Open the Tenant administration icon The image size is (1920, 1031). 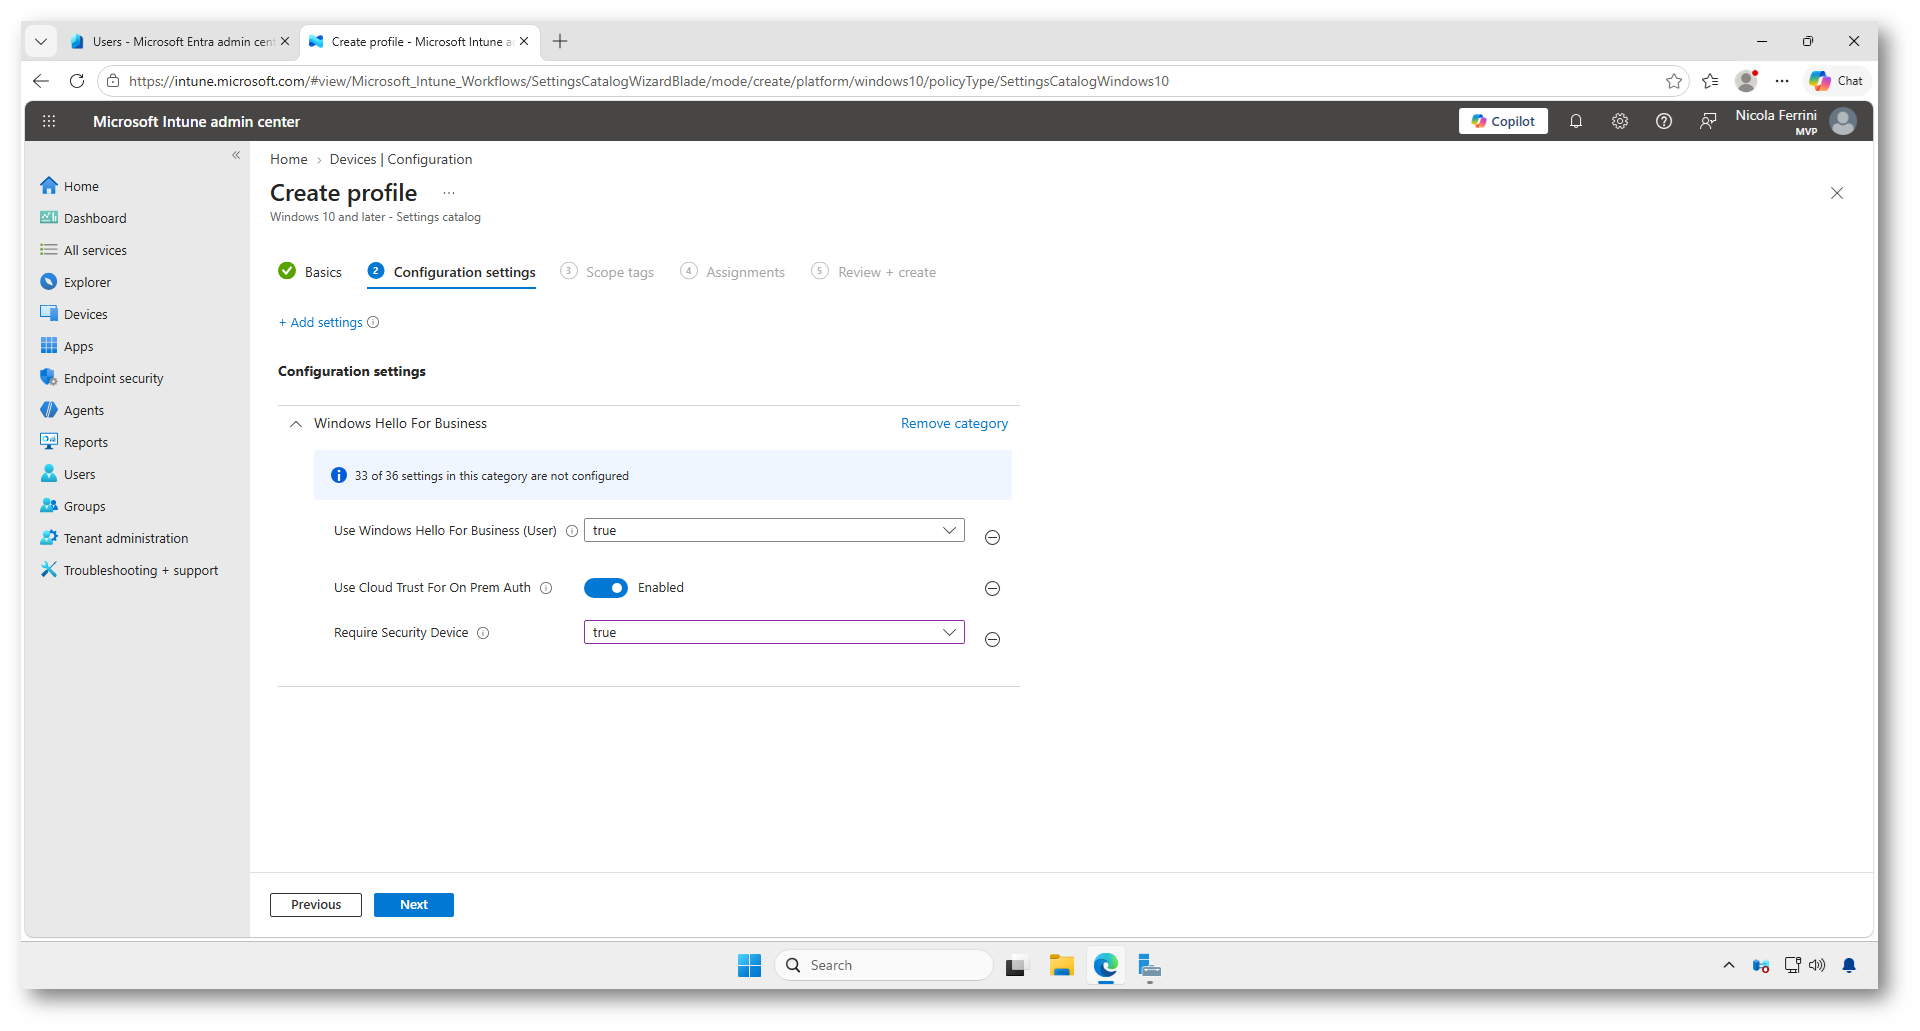click(48, 538)
